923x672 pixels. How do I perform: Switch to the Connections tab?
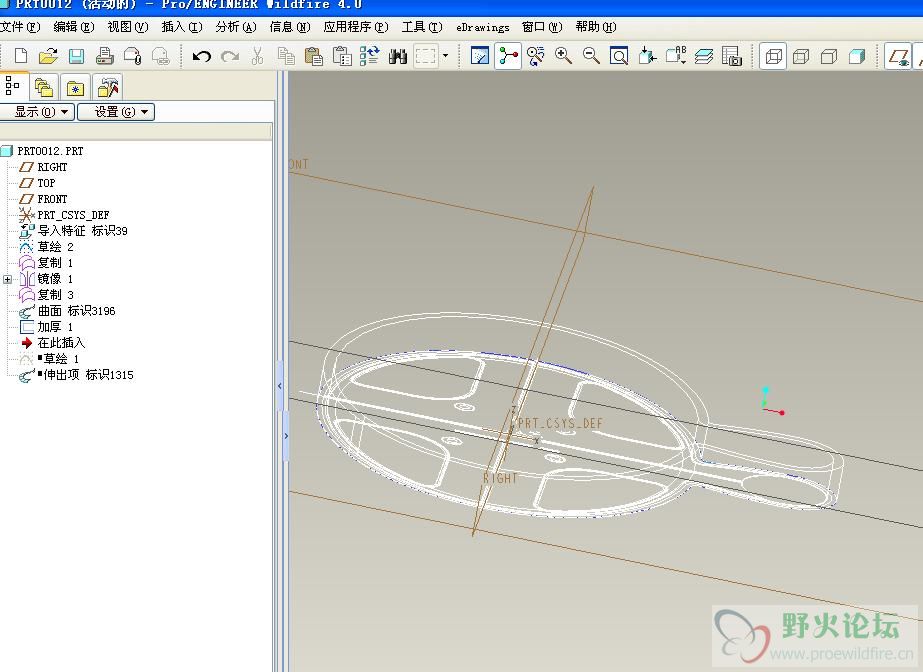(108, 88)
